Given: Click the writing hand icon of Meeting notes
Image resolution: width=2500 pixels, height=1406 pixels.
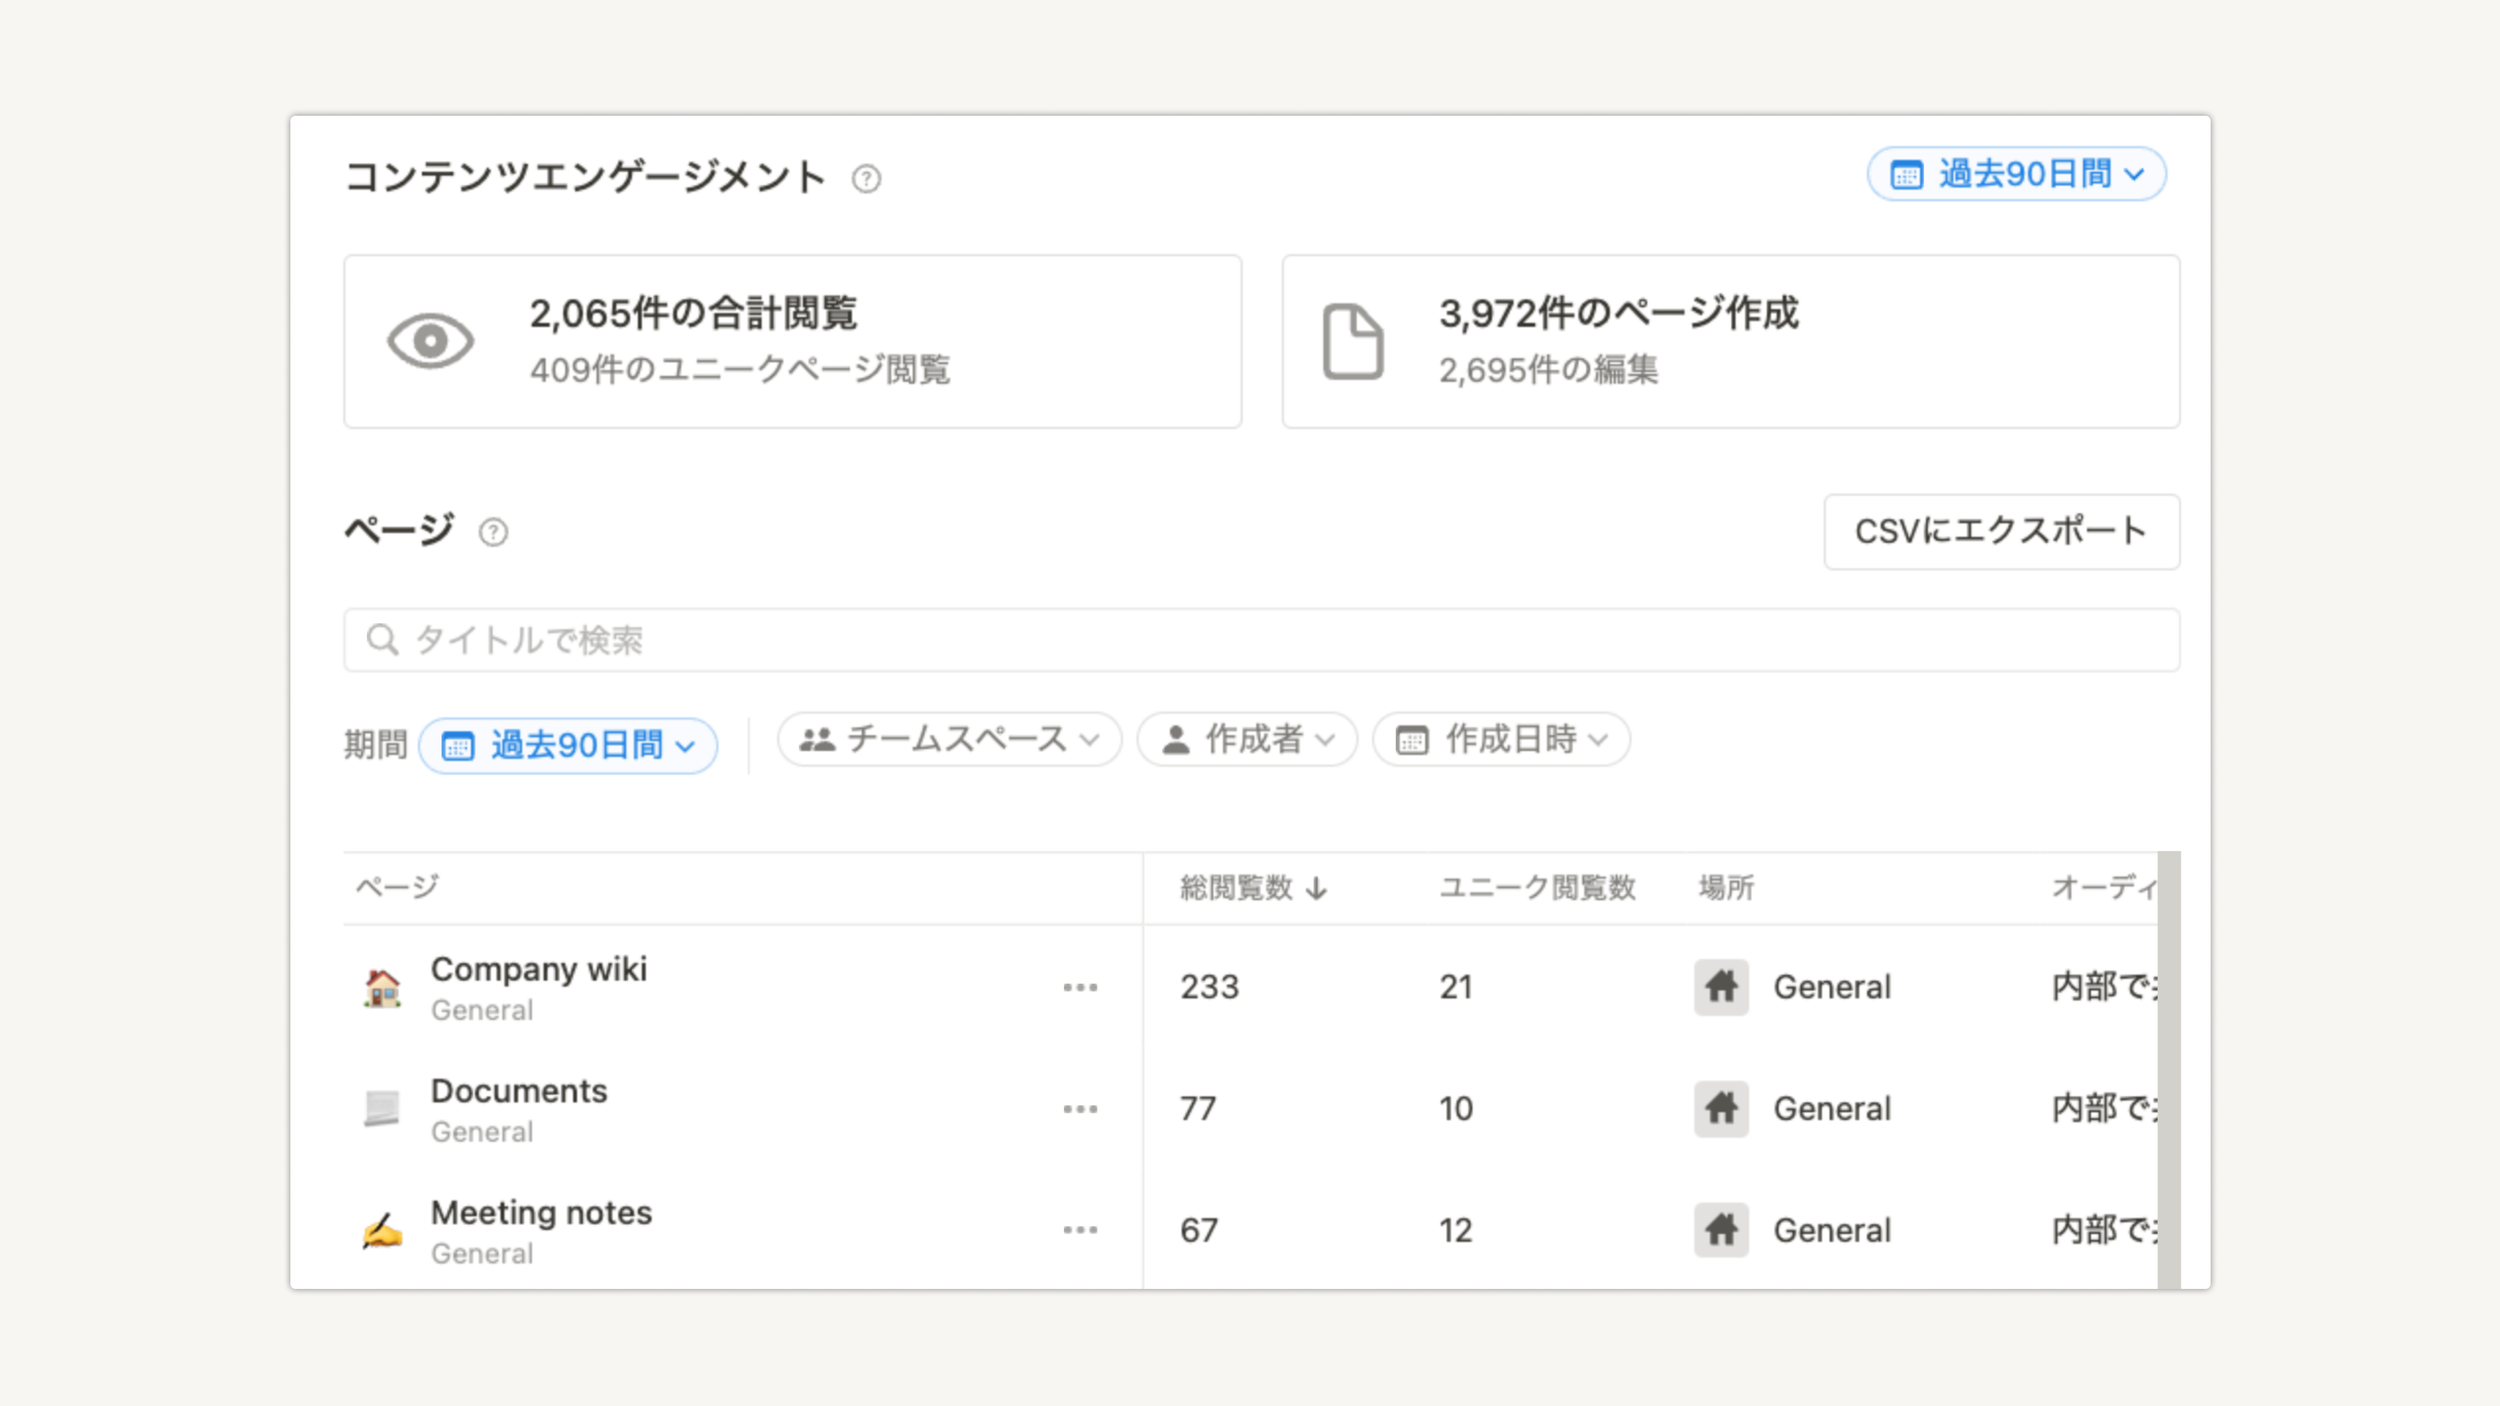Looking at the screenshot, I should pyautogui.click(x=382, y=1230).
